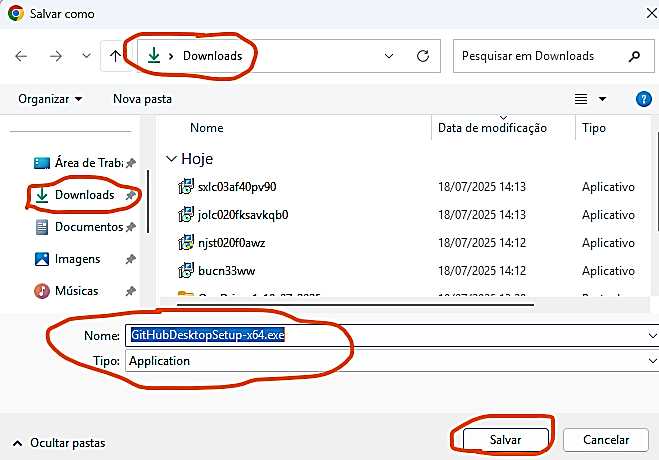Click the view layout icon

tap(581, 99)
